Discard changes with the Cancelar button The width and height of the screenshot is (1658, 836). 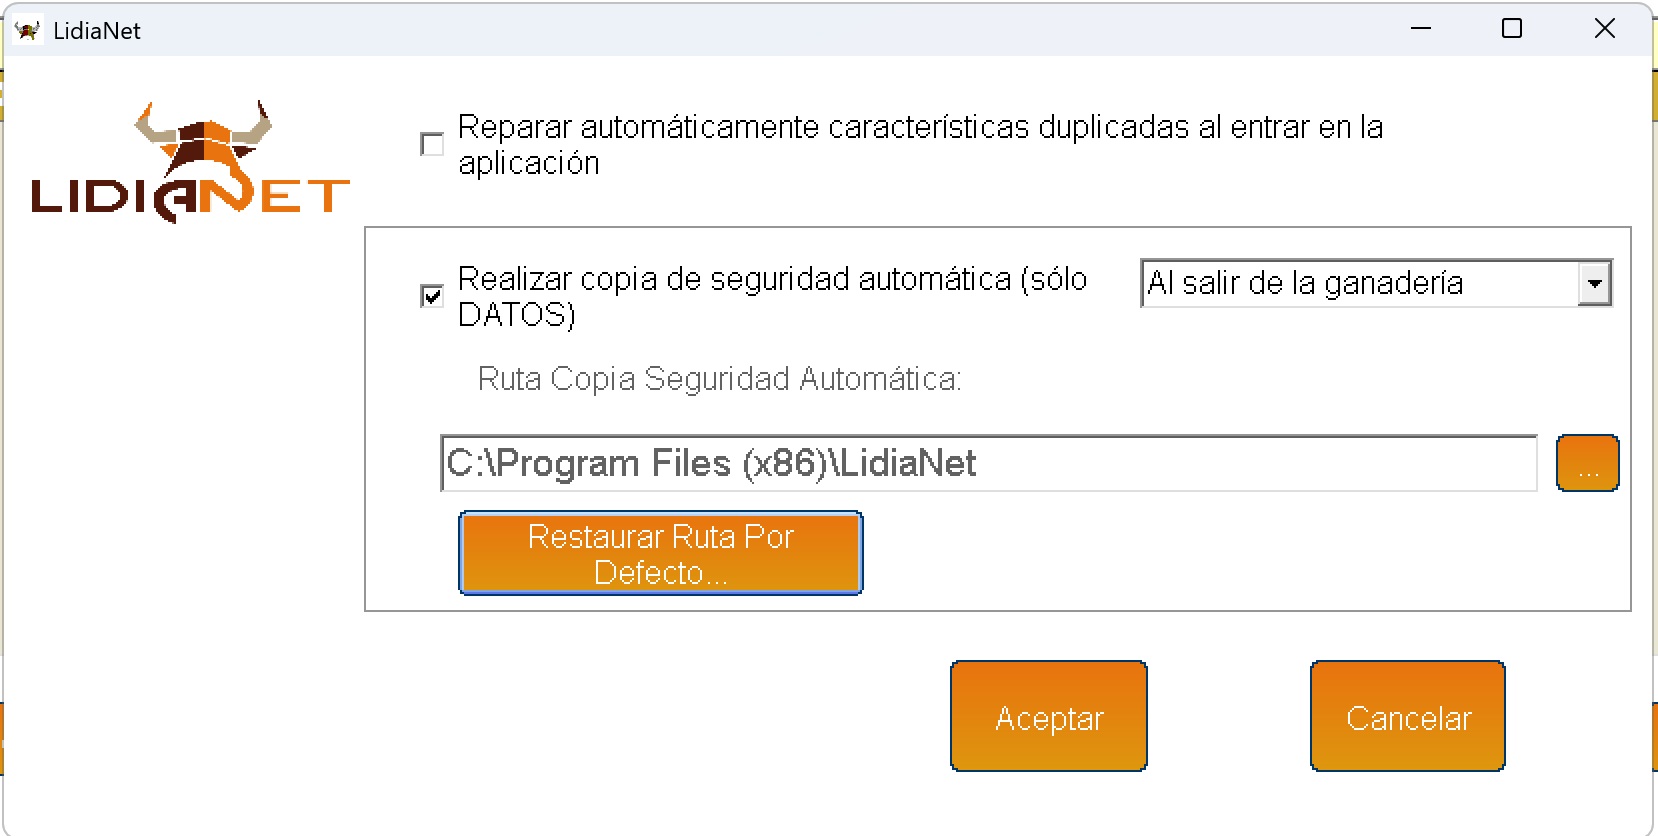click(x=1407, y=716)
